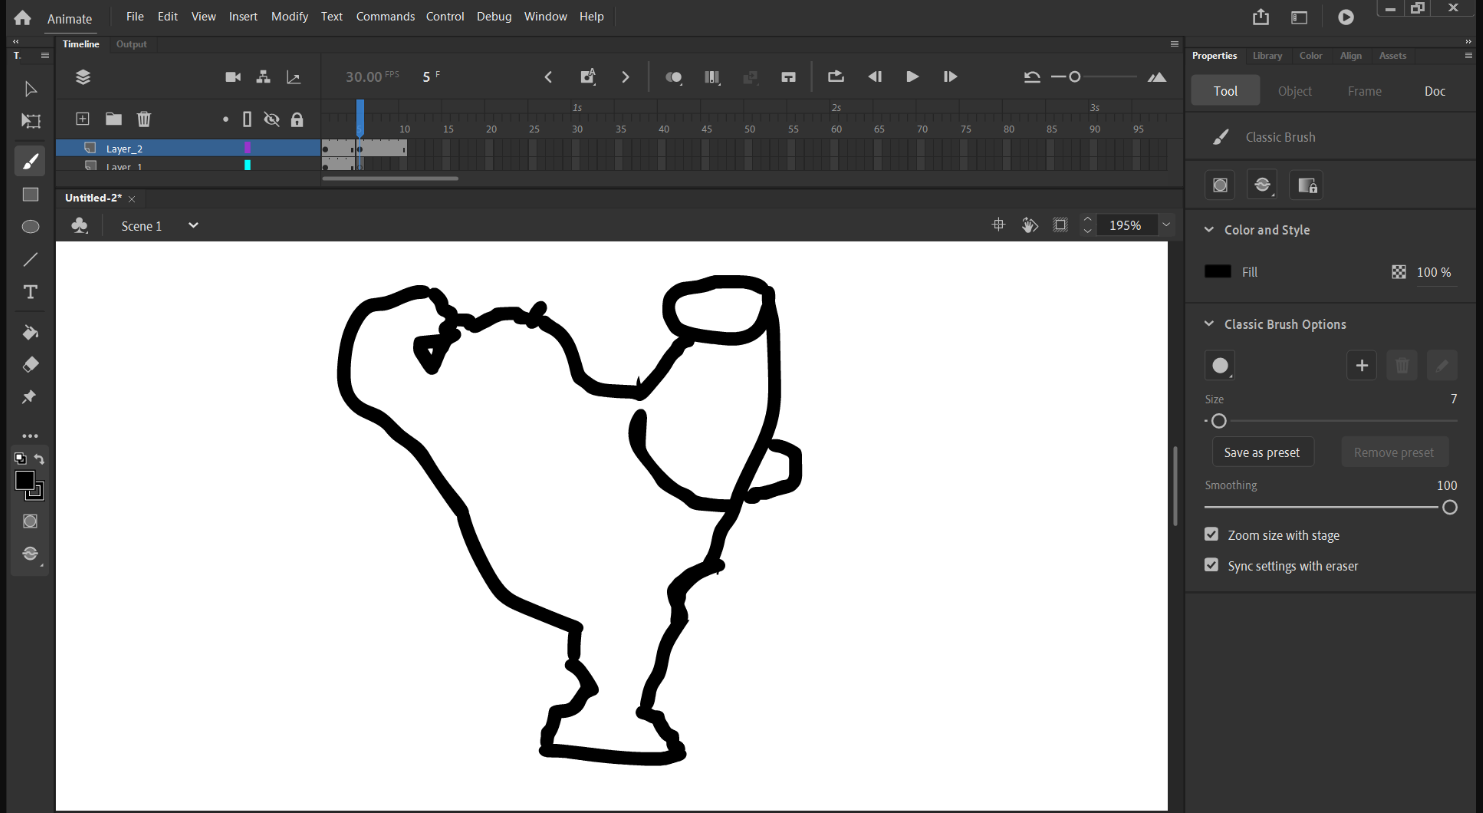The image size is (1483, 813).
Task: Toggle lock all layers icon
Action: (297, 119)
